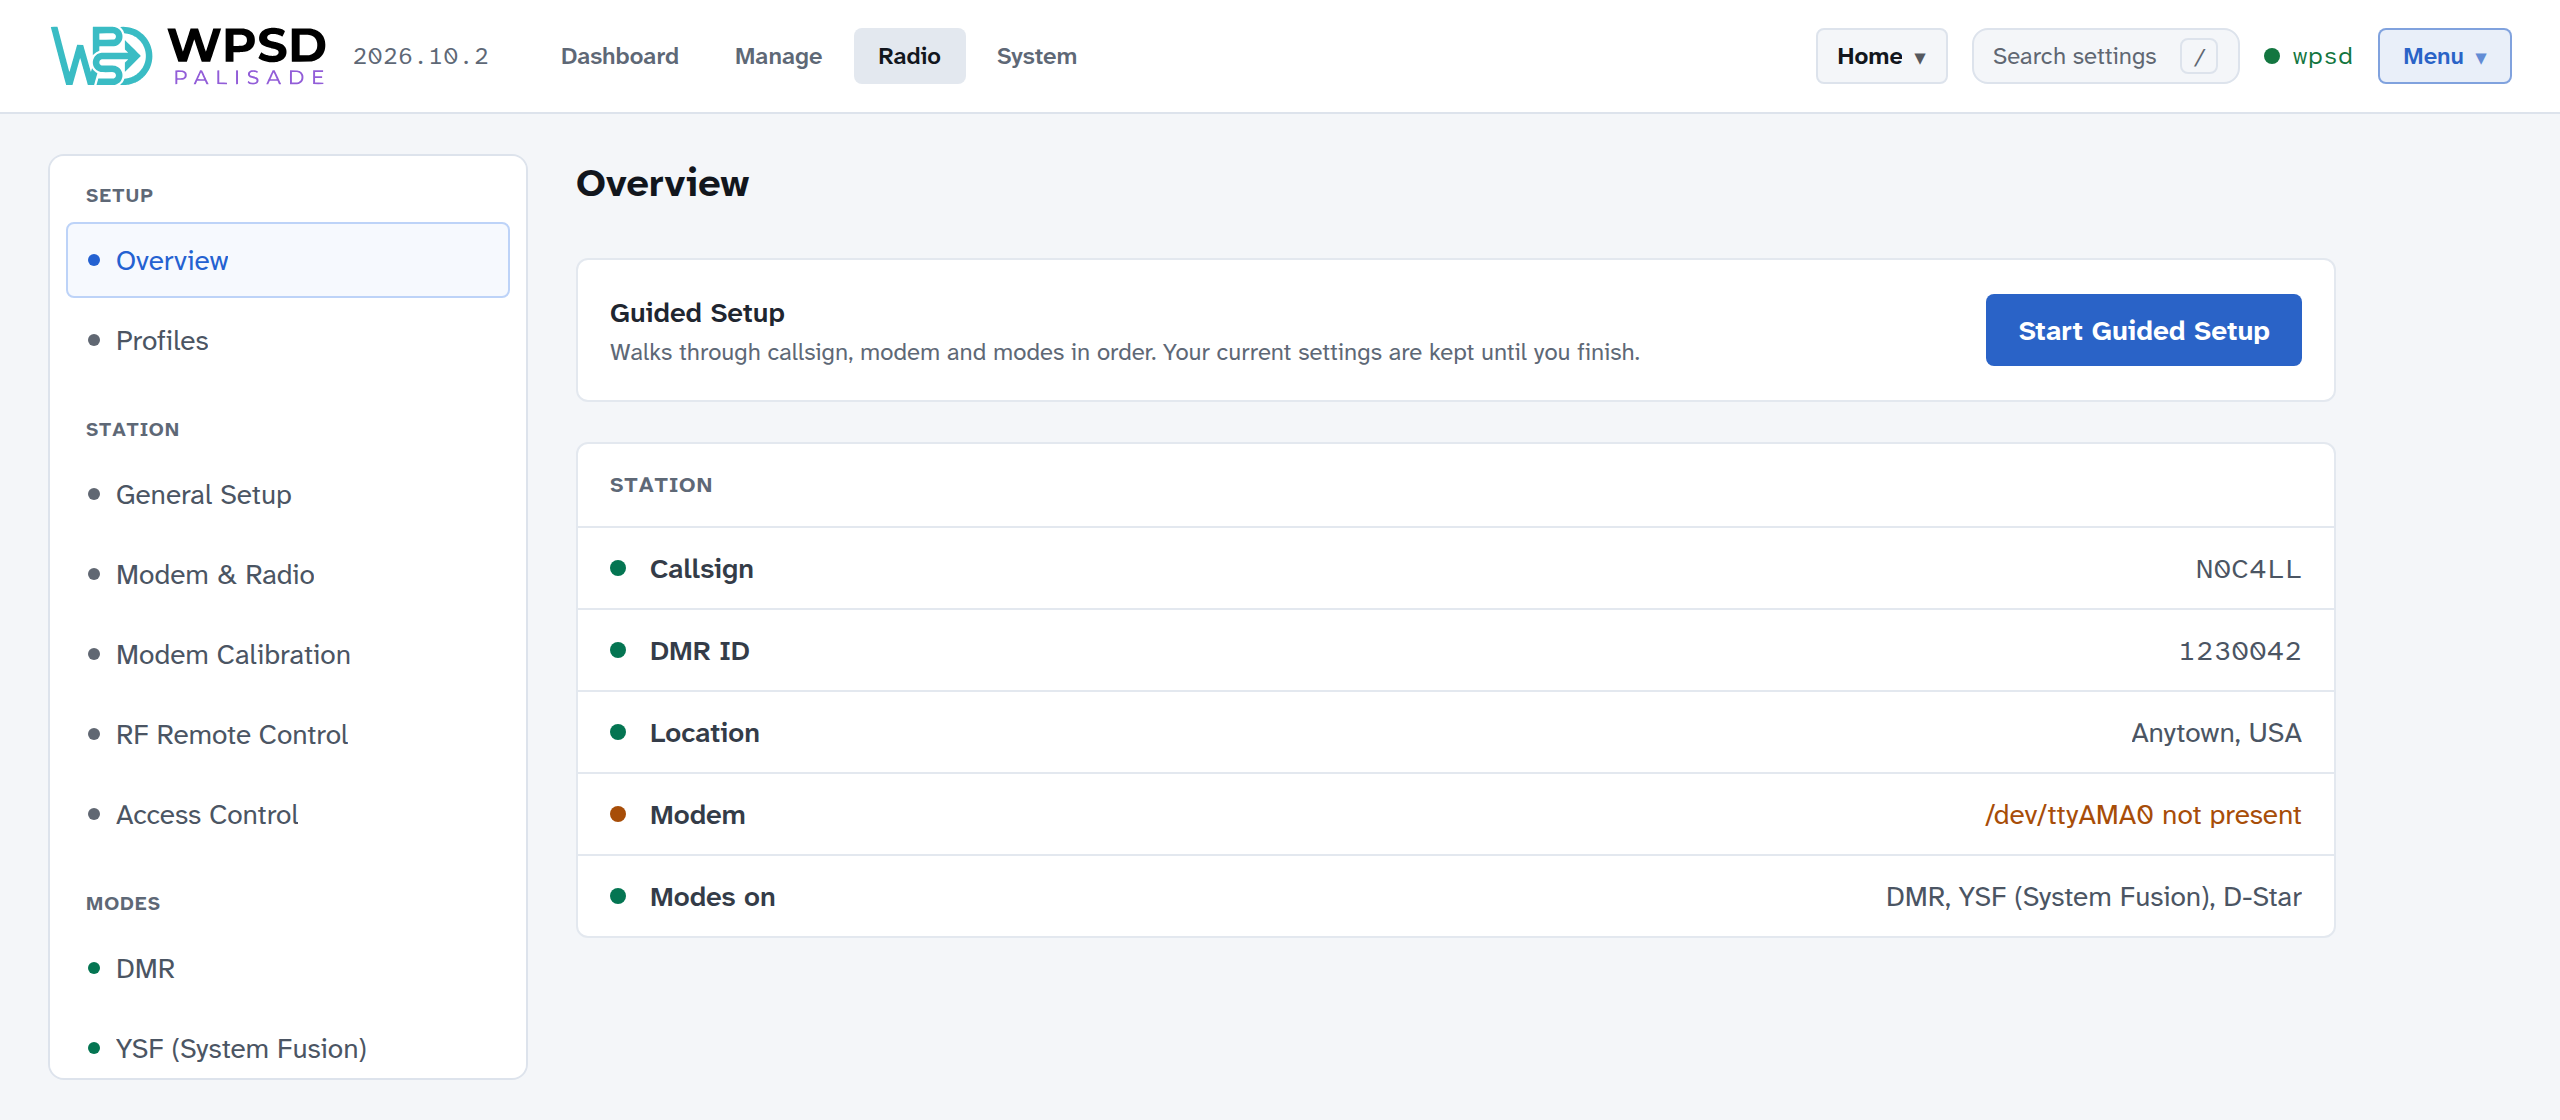Image resolution: width=2560 pixels, height=1120 pixels.
Task: Click the DMR ID row label
Action: (x=699, y=651)
